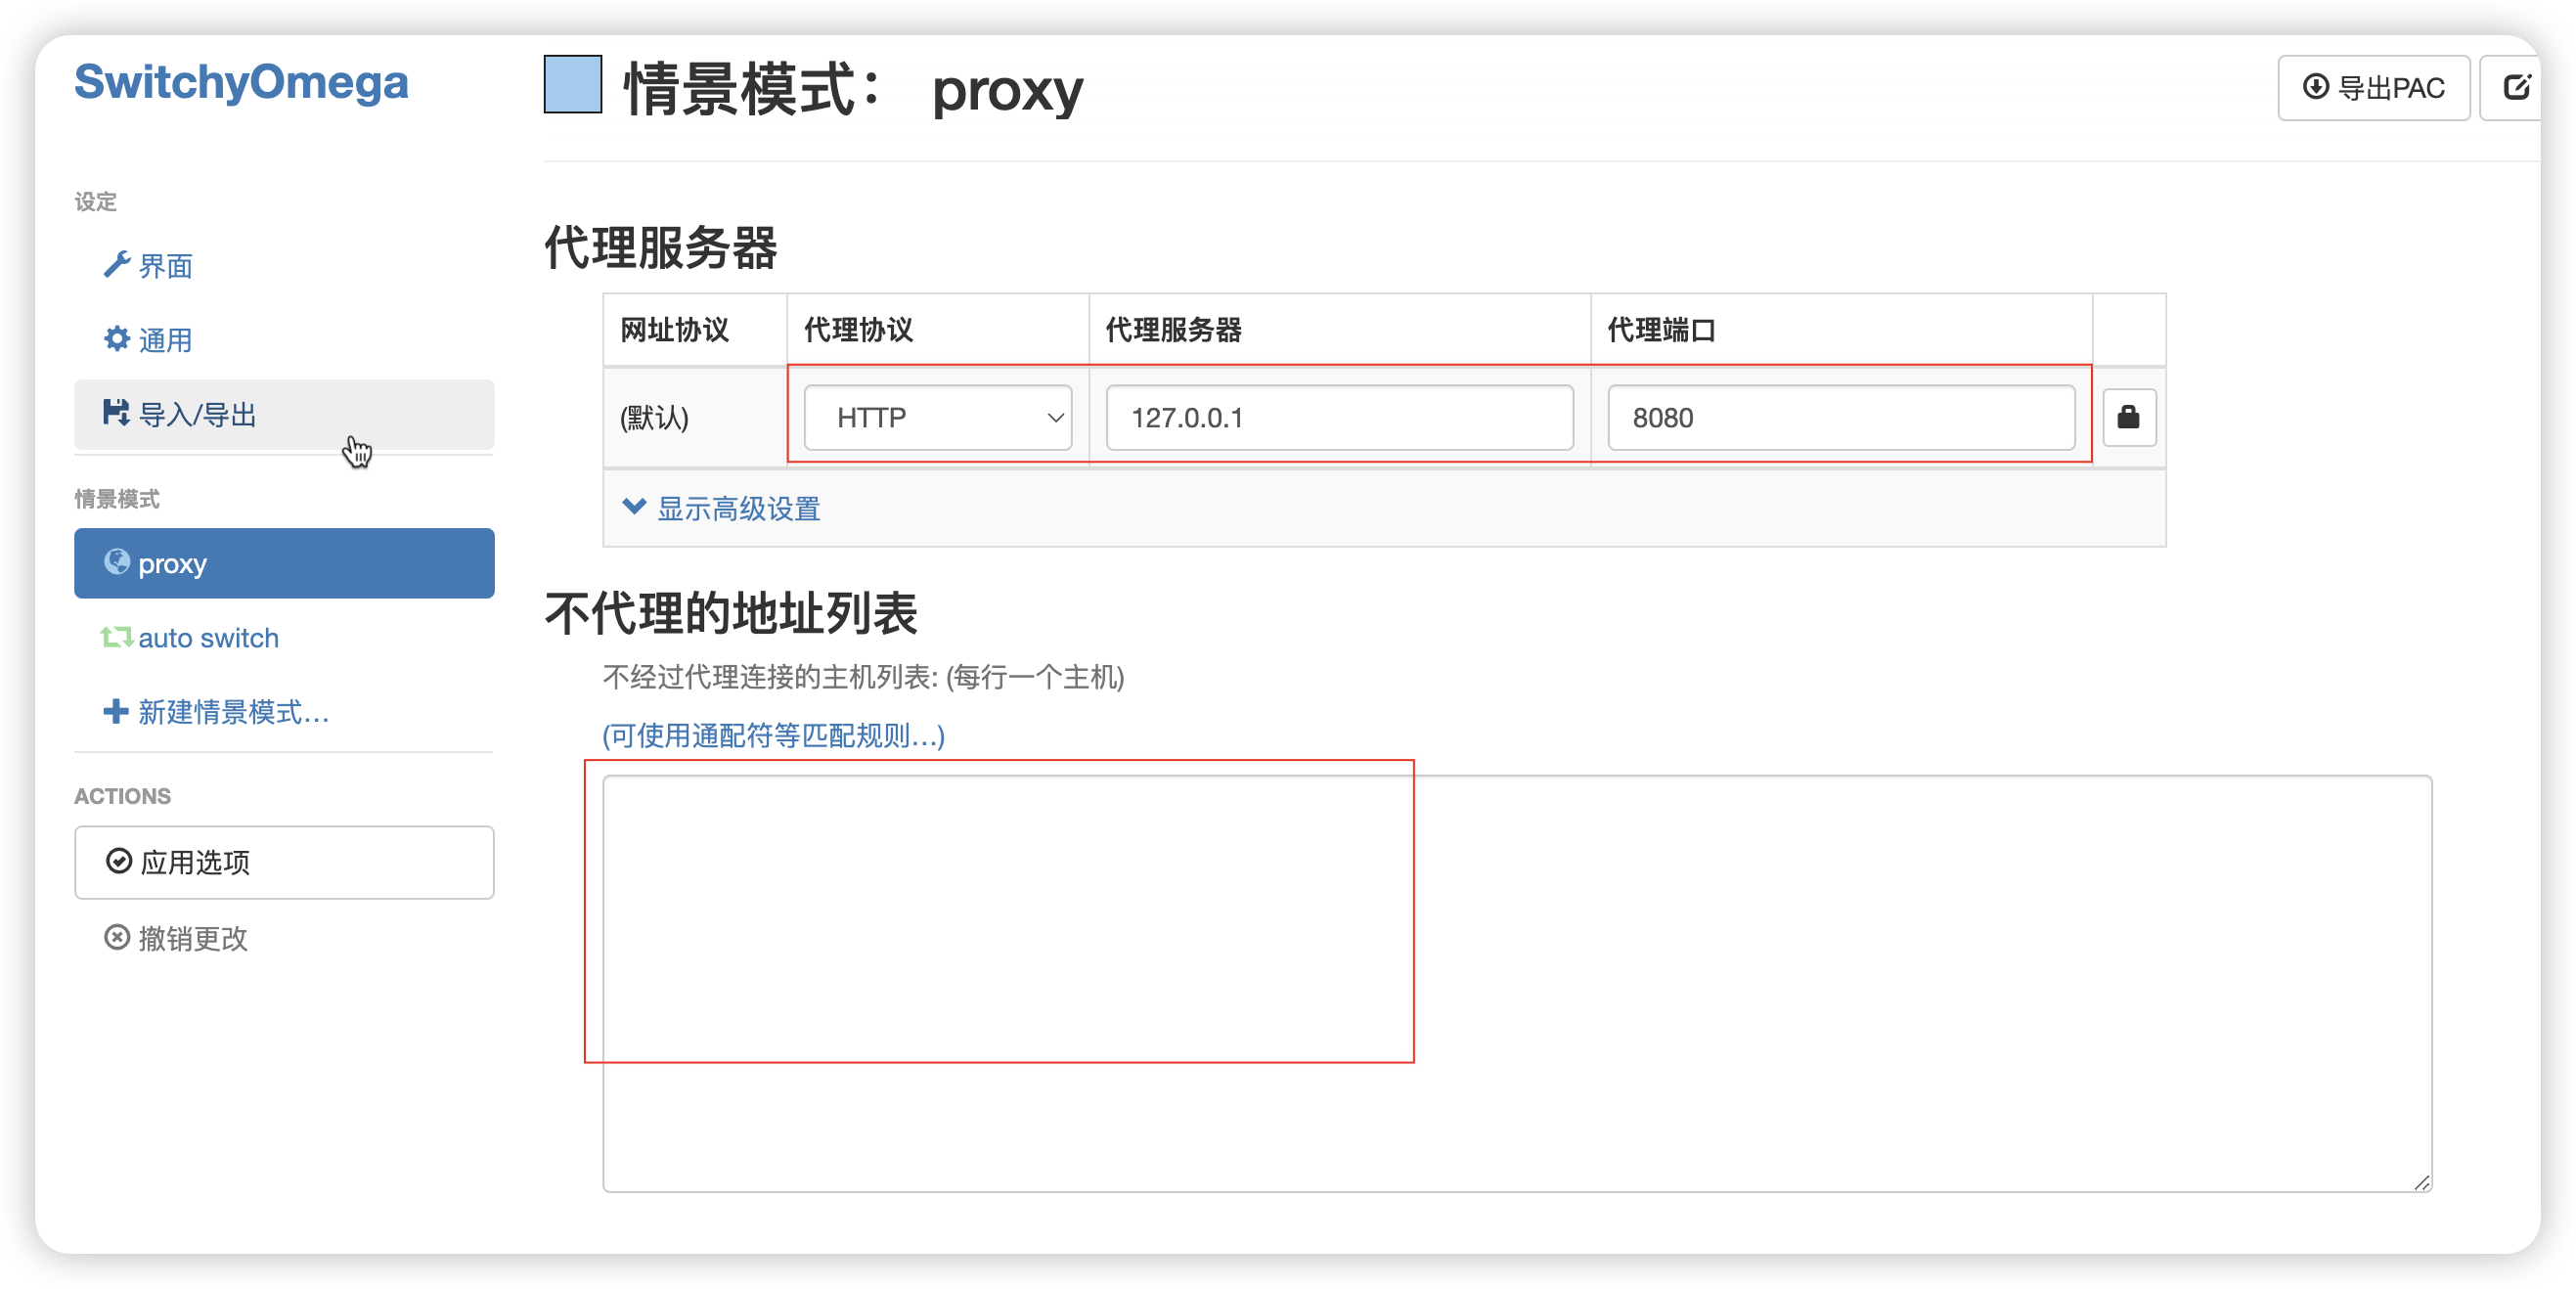Click the lock authentication icon button
The height and width of the screenshot is (1289, 2576).
click(2128, 417)
